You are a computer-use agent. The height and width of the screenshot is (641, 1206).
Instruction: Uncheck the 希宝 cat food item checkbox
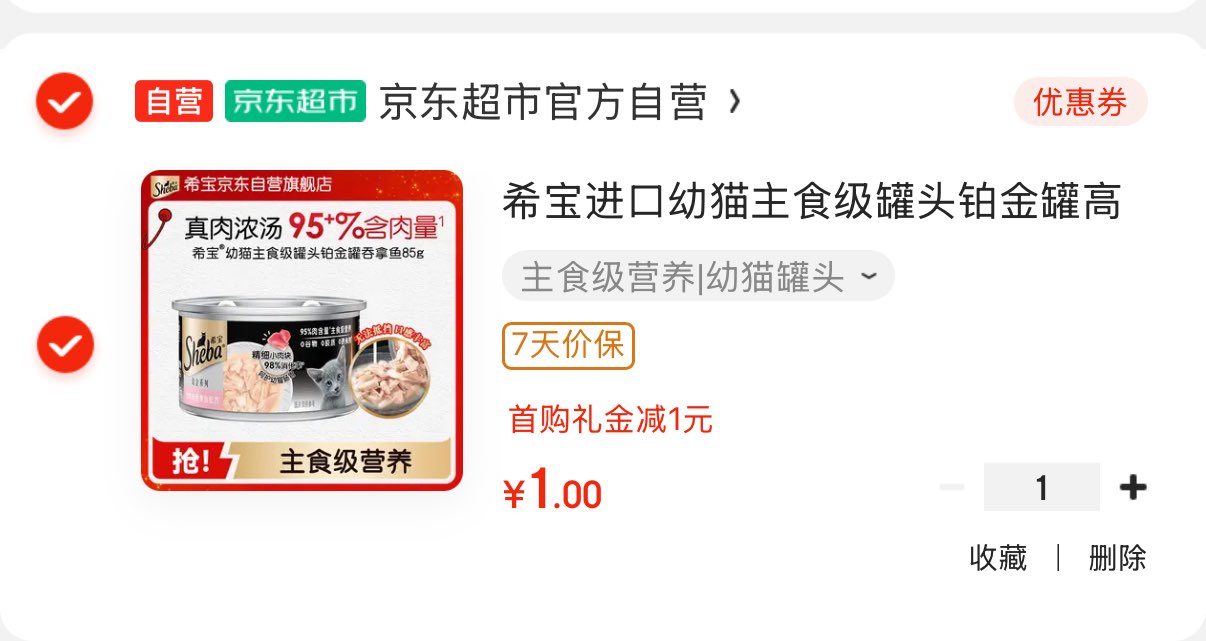tap(65, 345)
